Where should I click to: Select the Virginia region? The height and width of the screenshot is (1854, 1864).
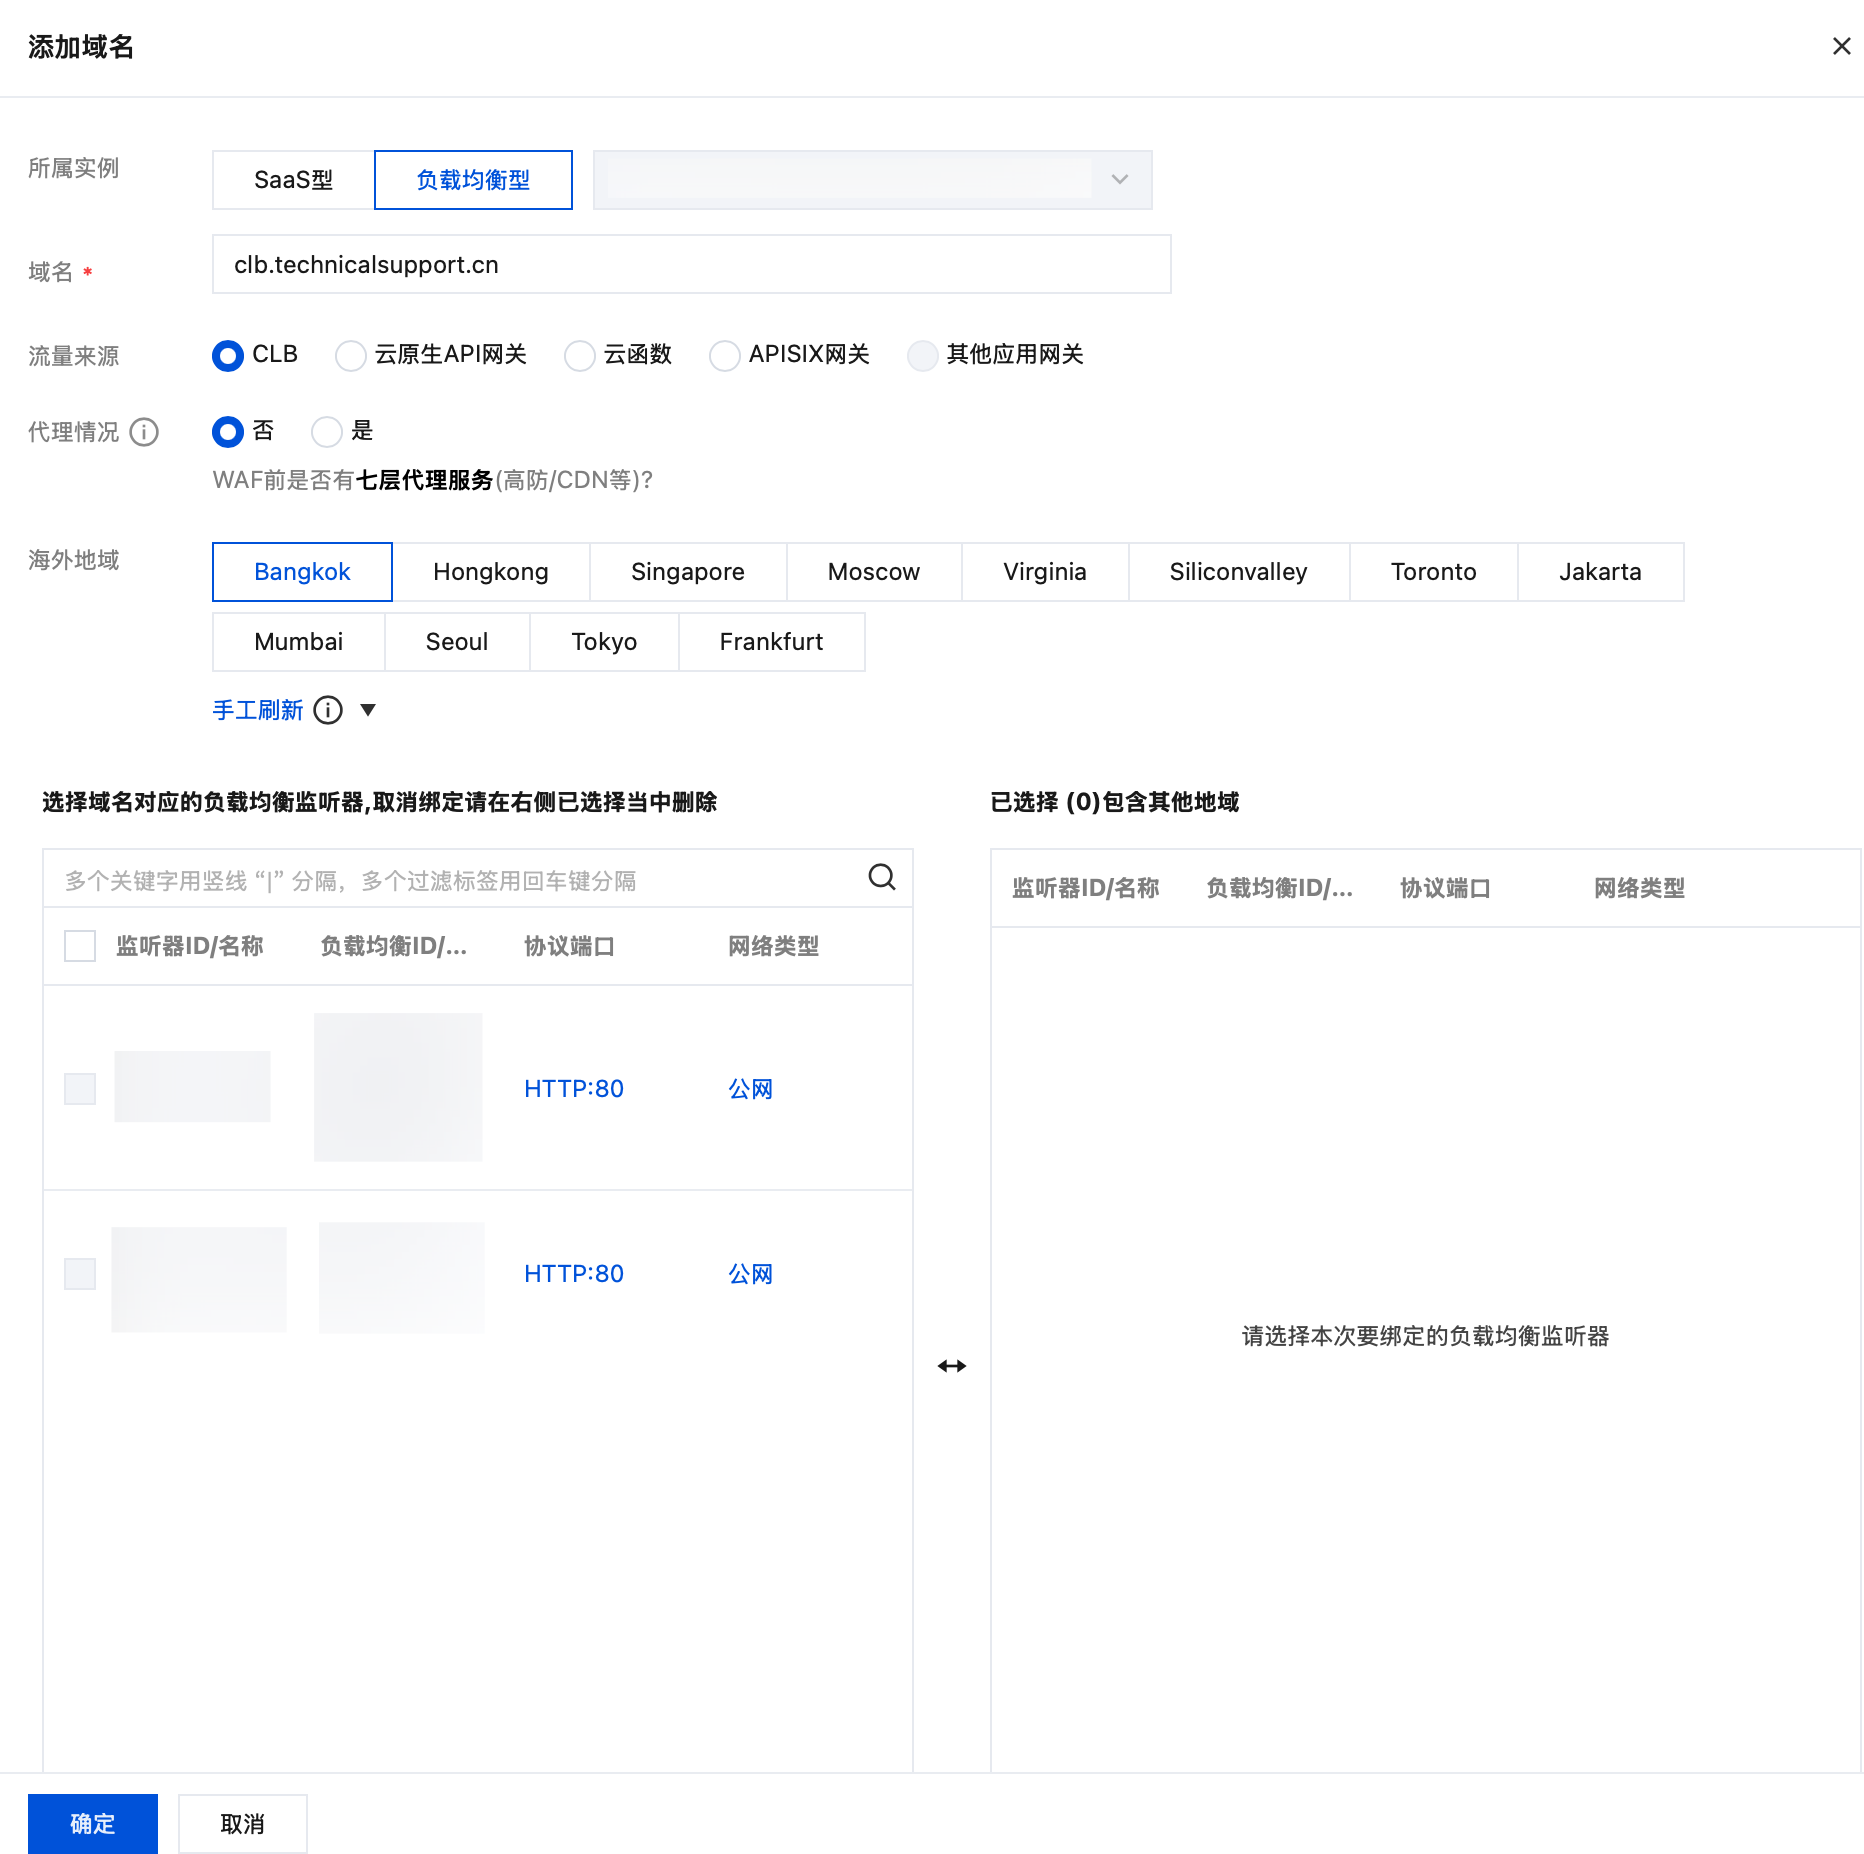pos(1045,572)
